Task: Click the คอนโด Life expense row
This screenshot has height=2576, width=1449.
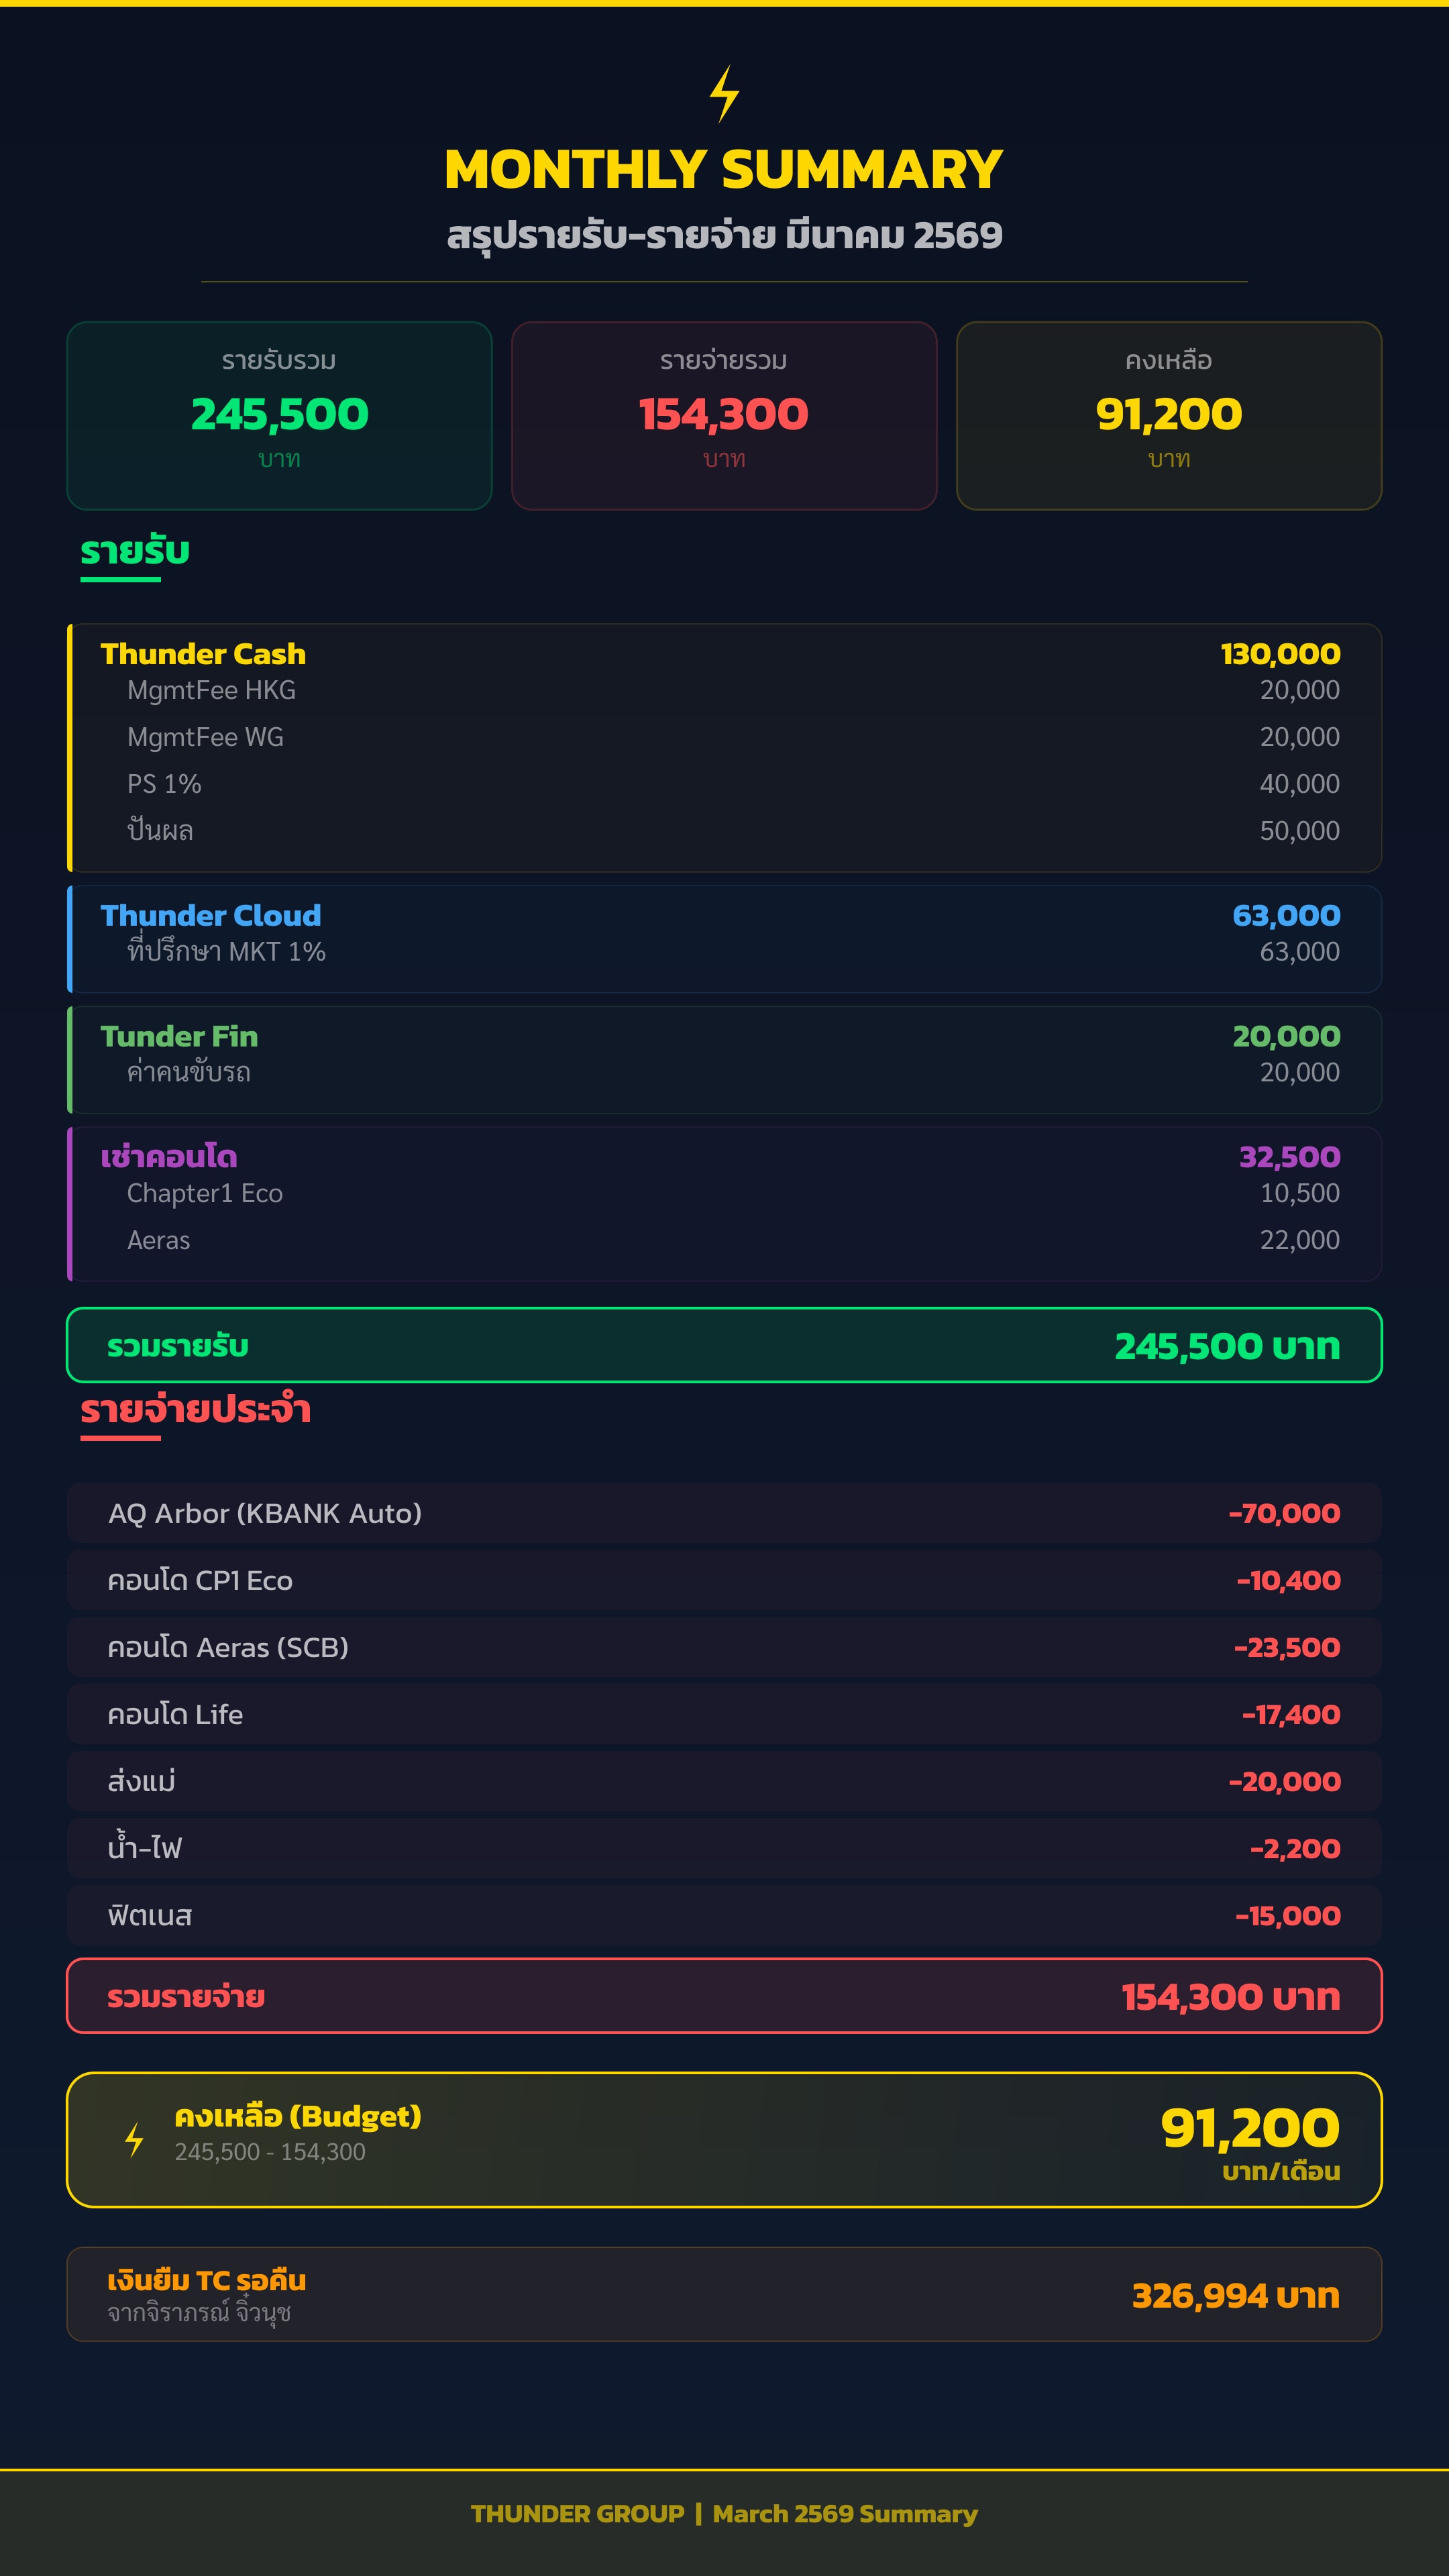Action: pyautogui.click(x=724, y=1714)
